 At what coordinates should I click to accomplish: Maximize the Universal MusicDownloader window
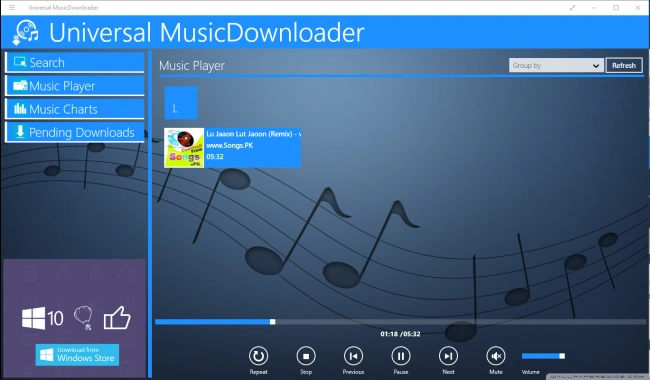tap(616, 7)
